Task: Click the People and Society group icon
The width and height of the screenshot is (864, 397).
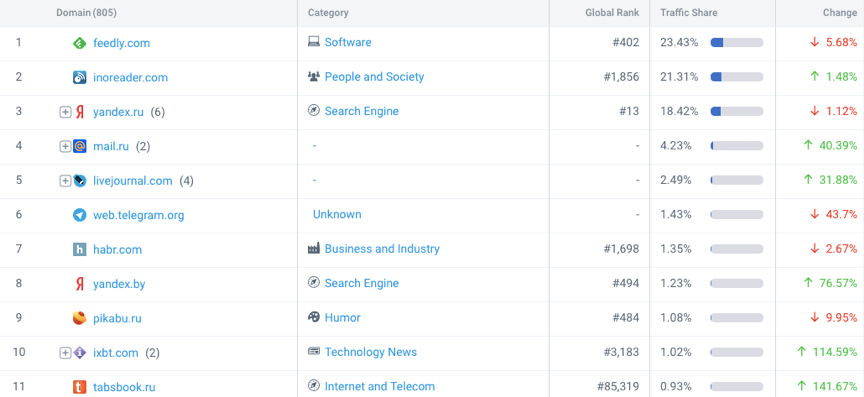Action: click(x=314, y=77)
